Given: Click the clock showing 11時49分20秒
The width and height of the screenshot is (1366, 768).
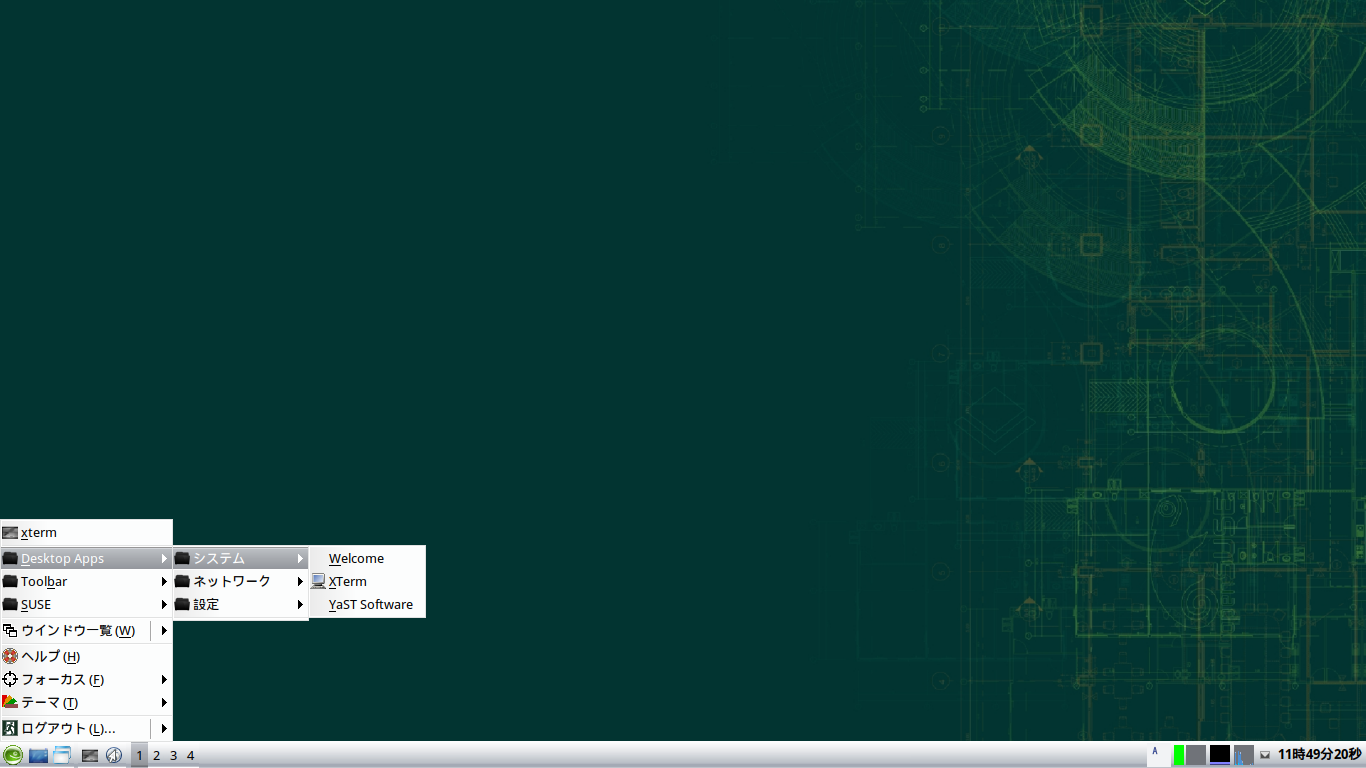Looking at the screenshot, I should (x=1319, y=755).
